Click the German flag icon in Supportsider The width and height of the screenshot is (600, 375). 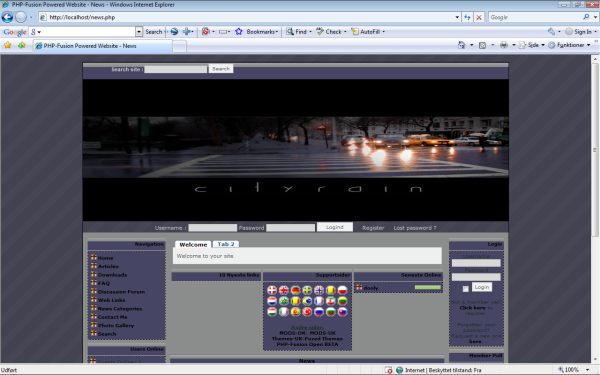tap(295, 290)
